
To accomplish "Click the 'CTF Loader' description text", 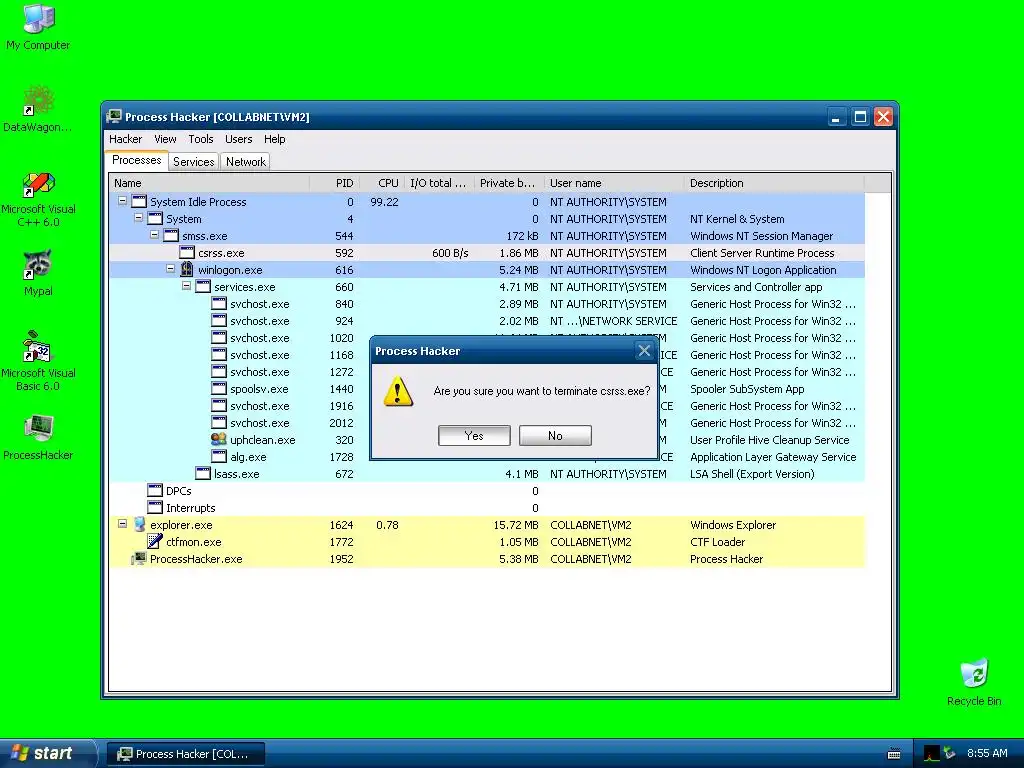I will tap(717, 542).
